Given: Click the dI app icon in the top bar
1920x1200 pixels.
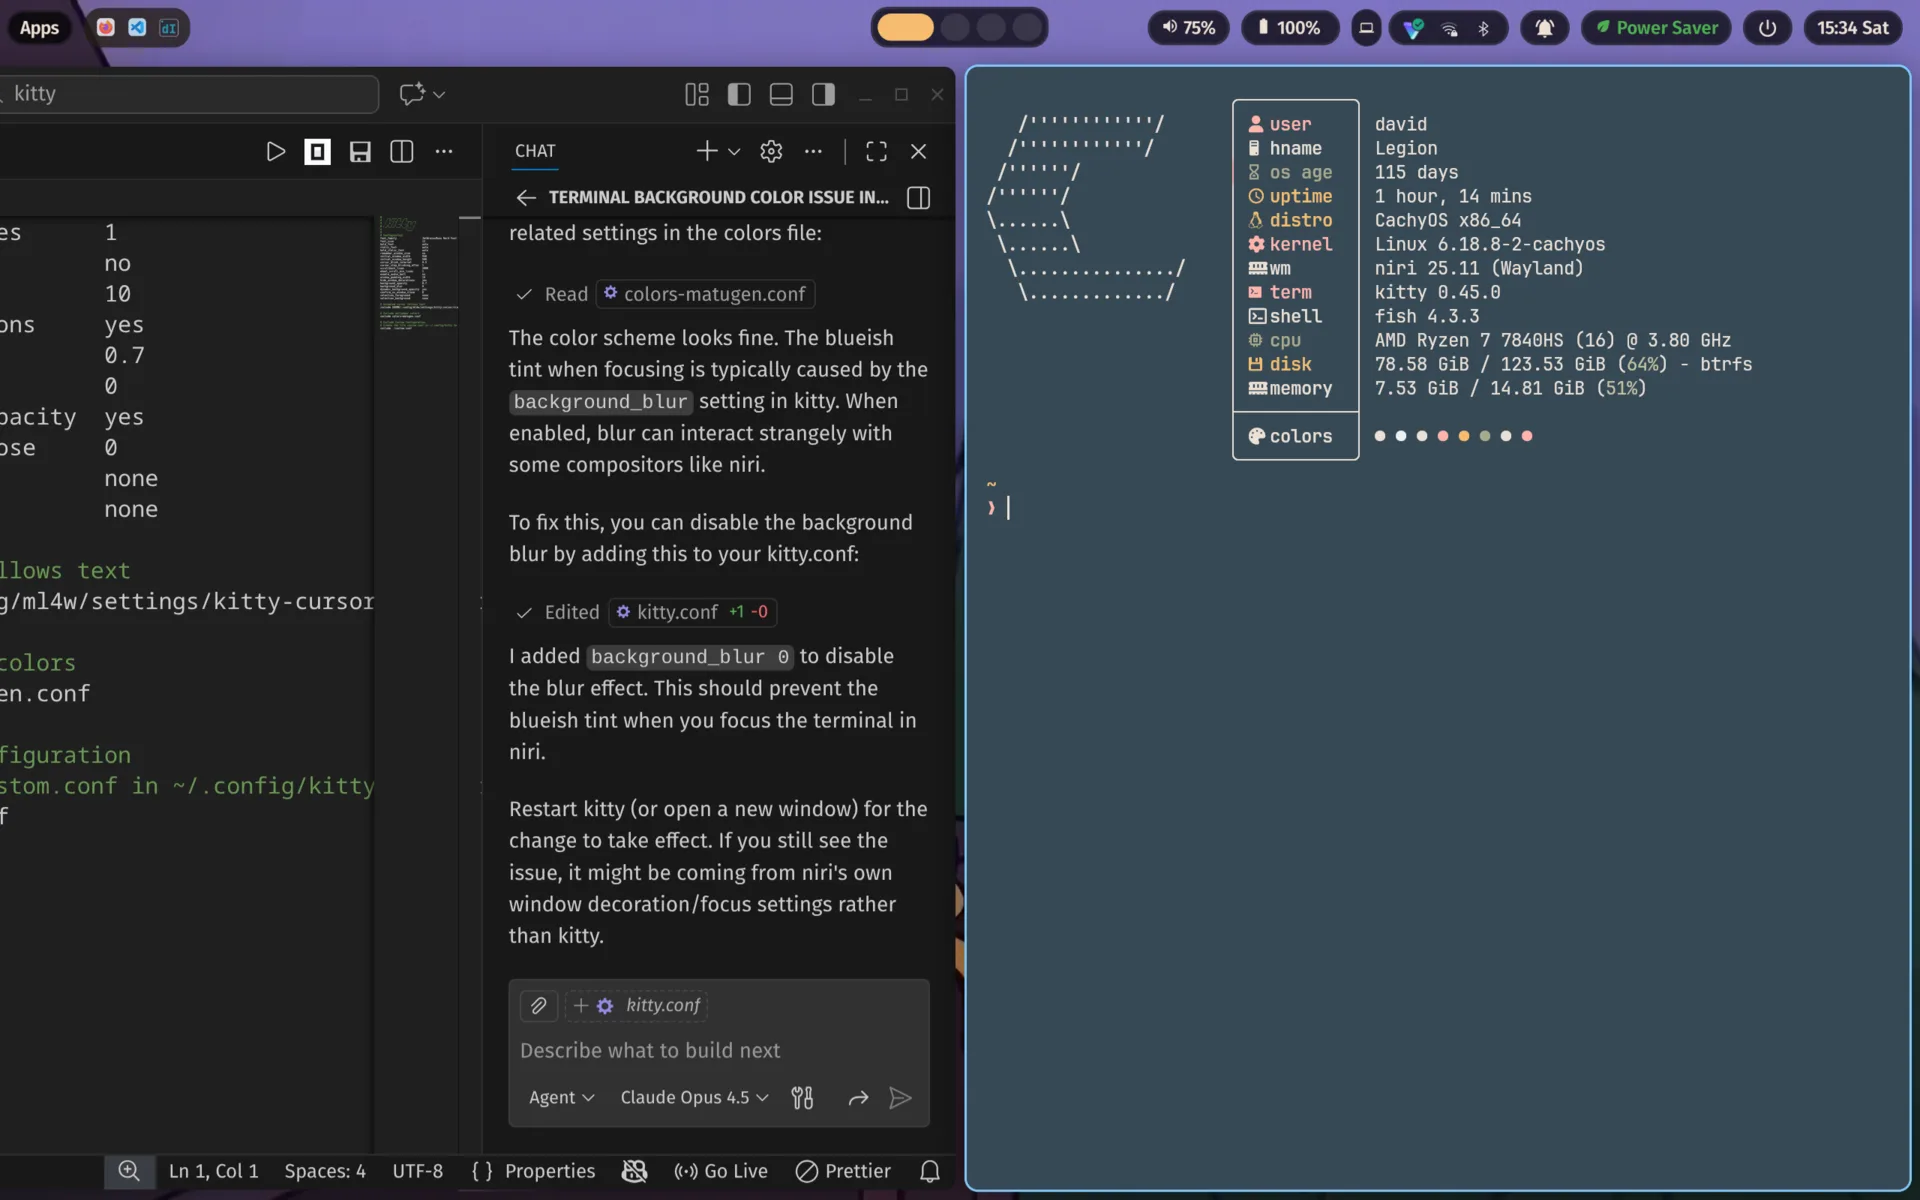Looking at the screenshot, I should 169,27.
